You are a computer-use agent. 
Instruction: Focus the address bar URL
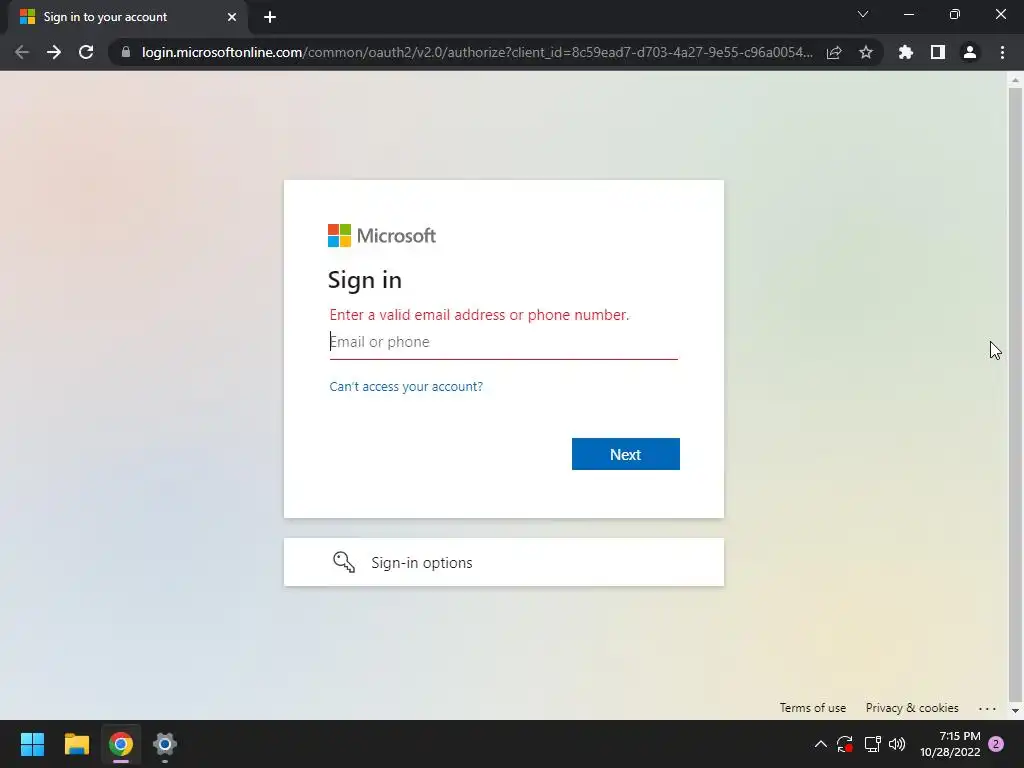pos(477,52)
